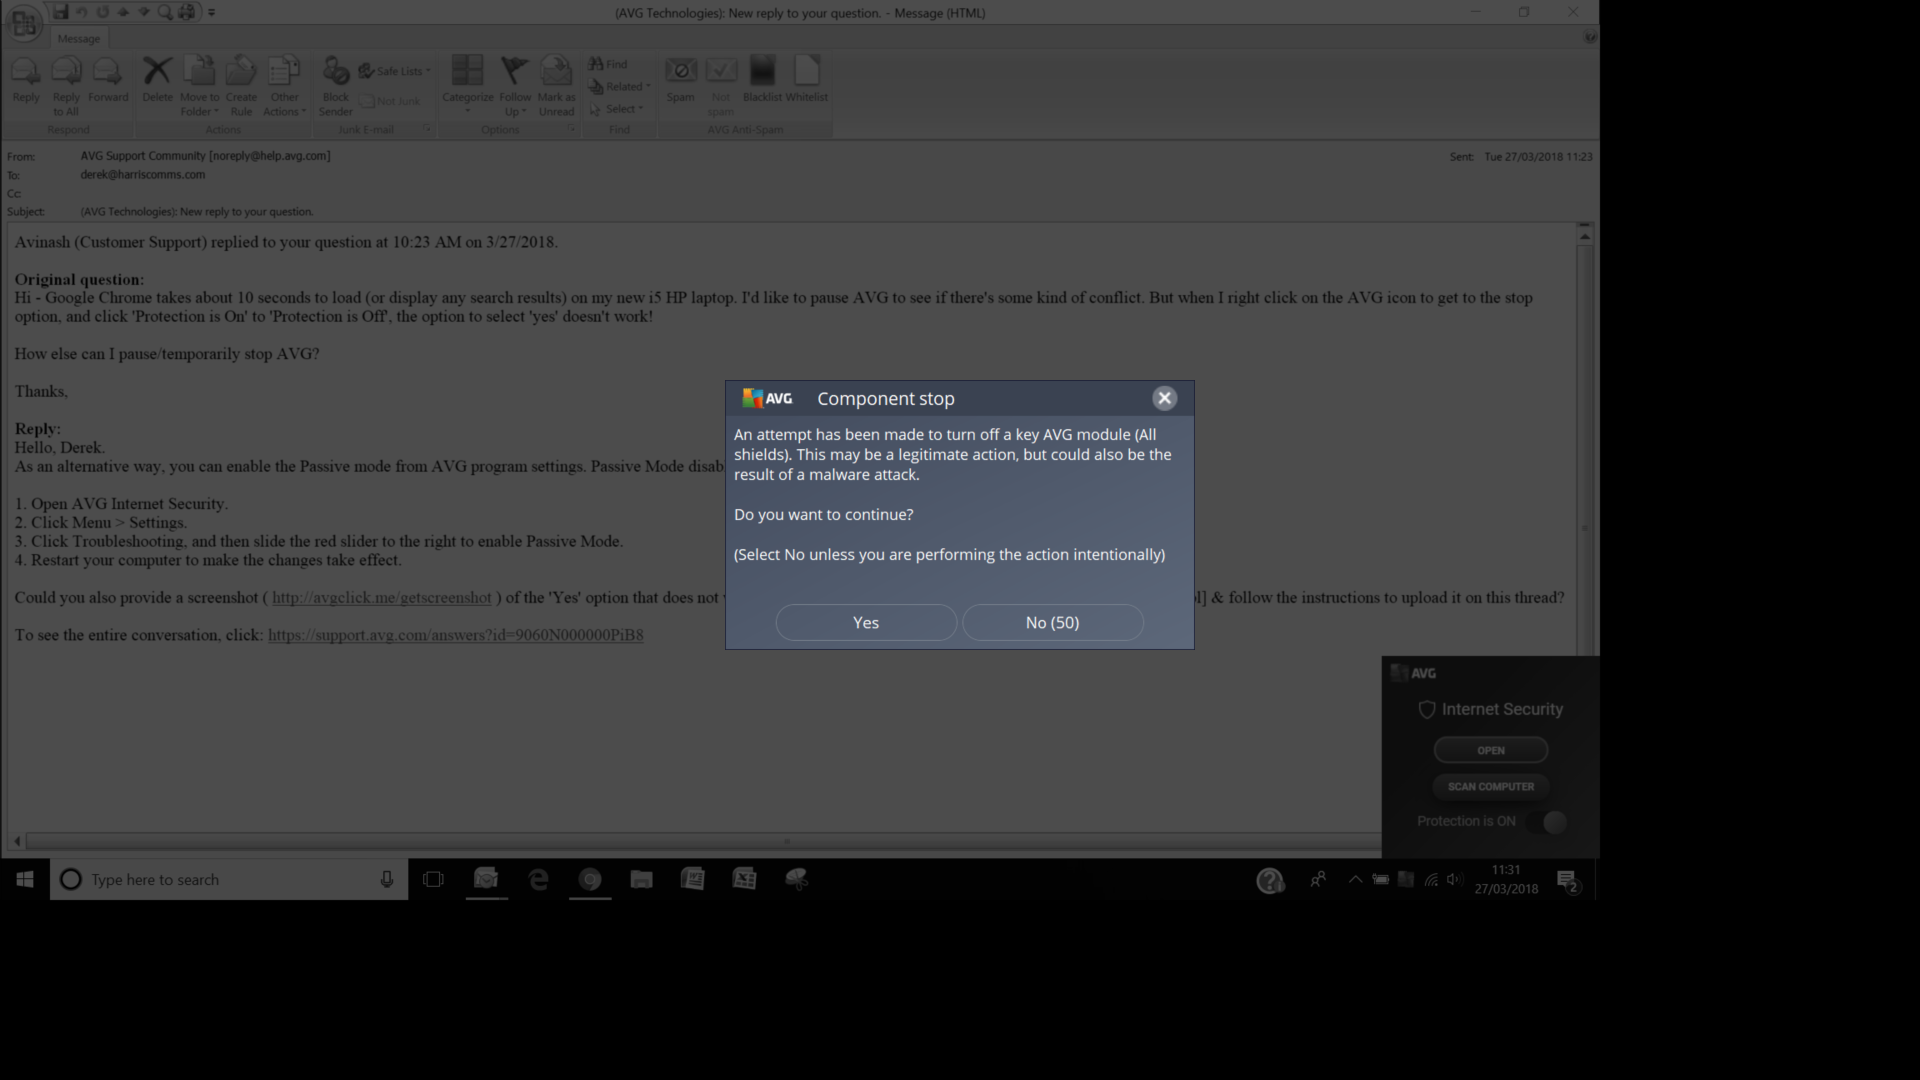1920x1080 pixels.
Task: Click print preview magnifier icon
Action: (x=164, y=12)
